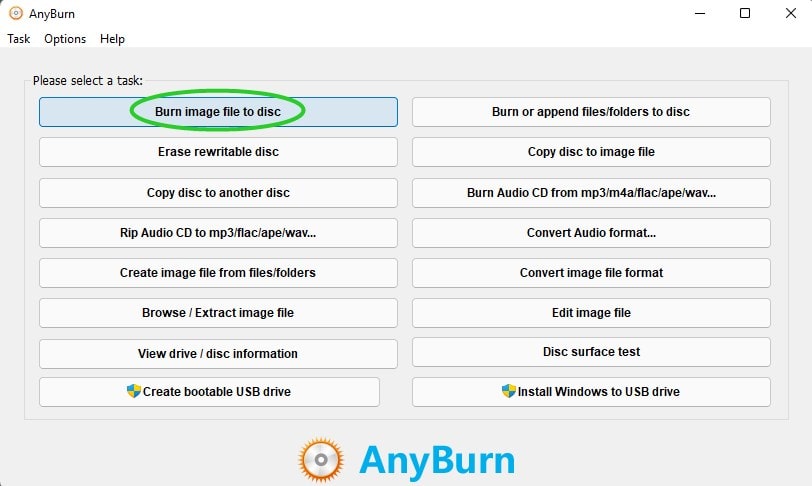Launch the Disc surface test
Image resolution: width=812 pixels, height=486 pixels.
[591, 352]
